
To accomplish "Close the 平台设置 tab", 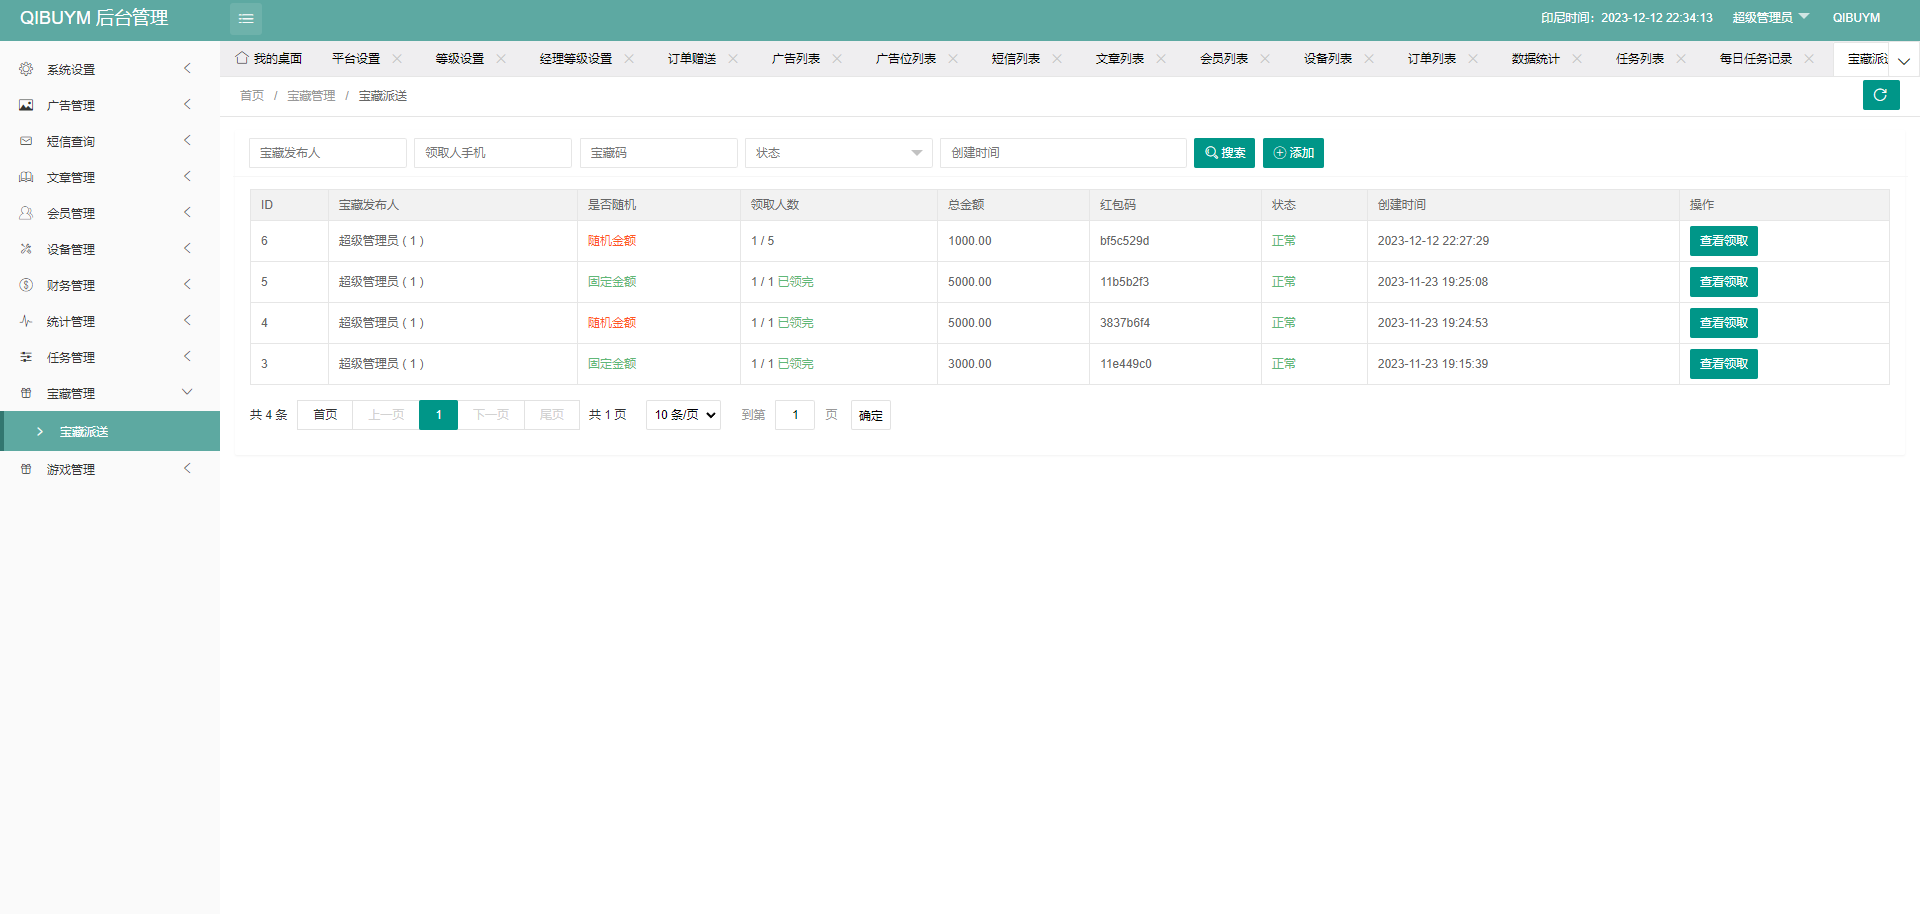I will pyautogui.click(x=397, y=59).
